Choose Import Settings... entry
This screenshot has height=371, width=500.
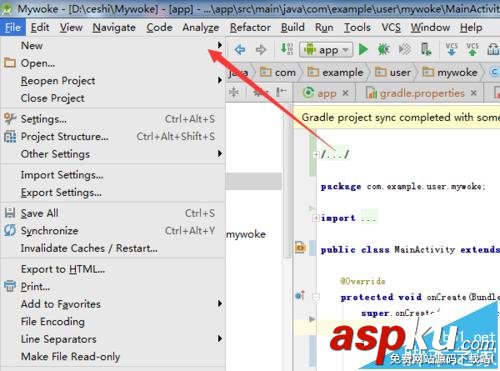[113, 175]
